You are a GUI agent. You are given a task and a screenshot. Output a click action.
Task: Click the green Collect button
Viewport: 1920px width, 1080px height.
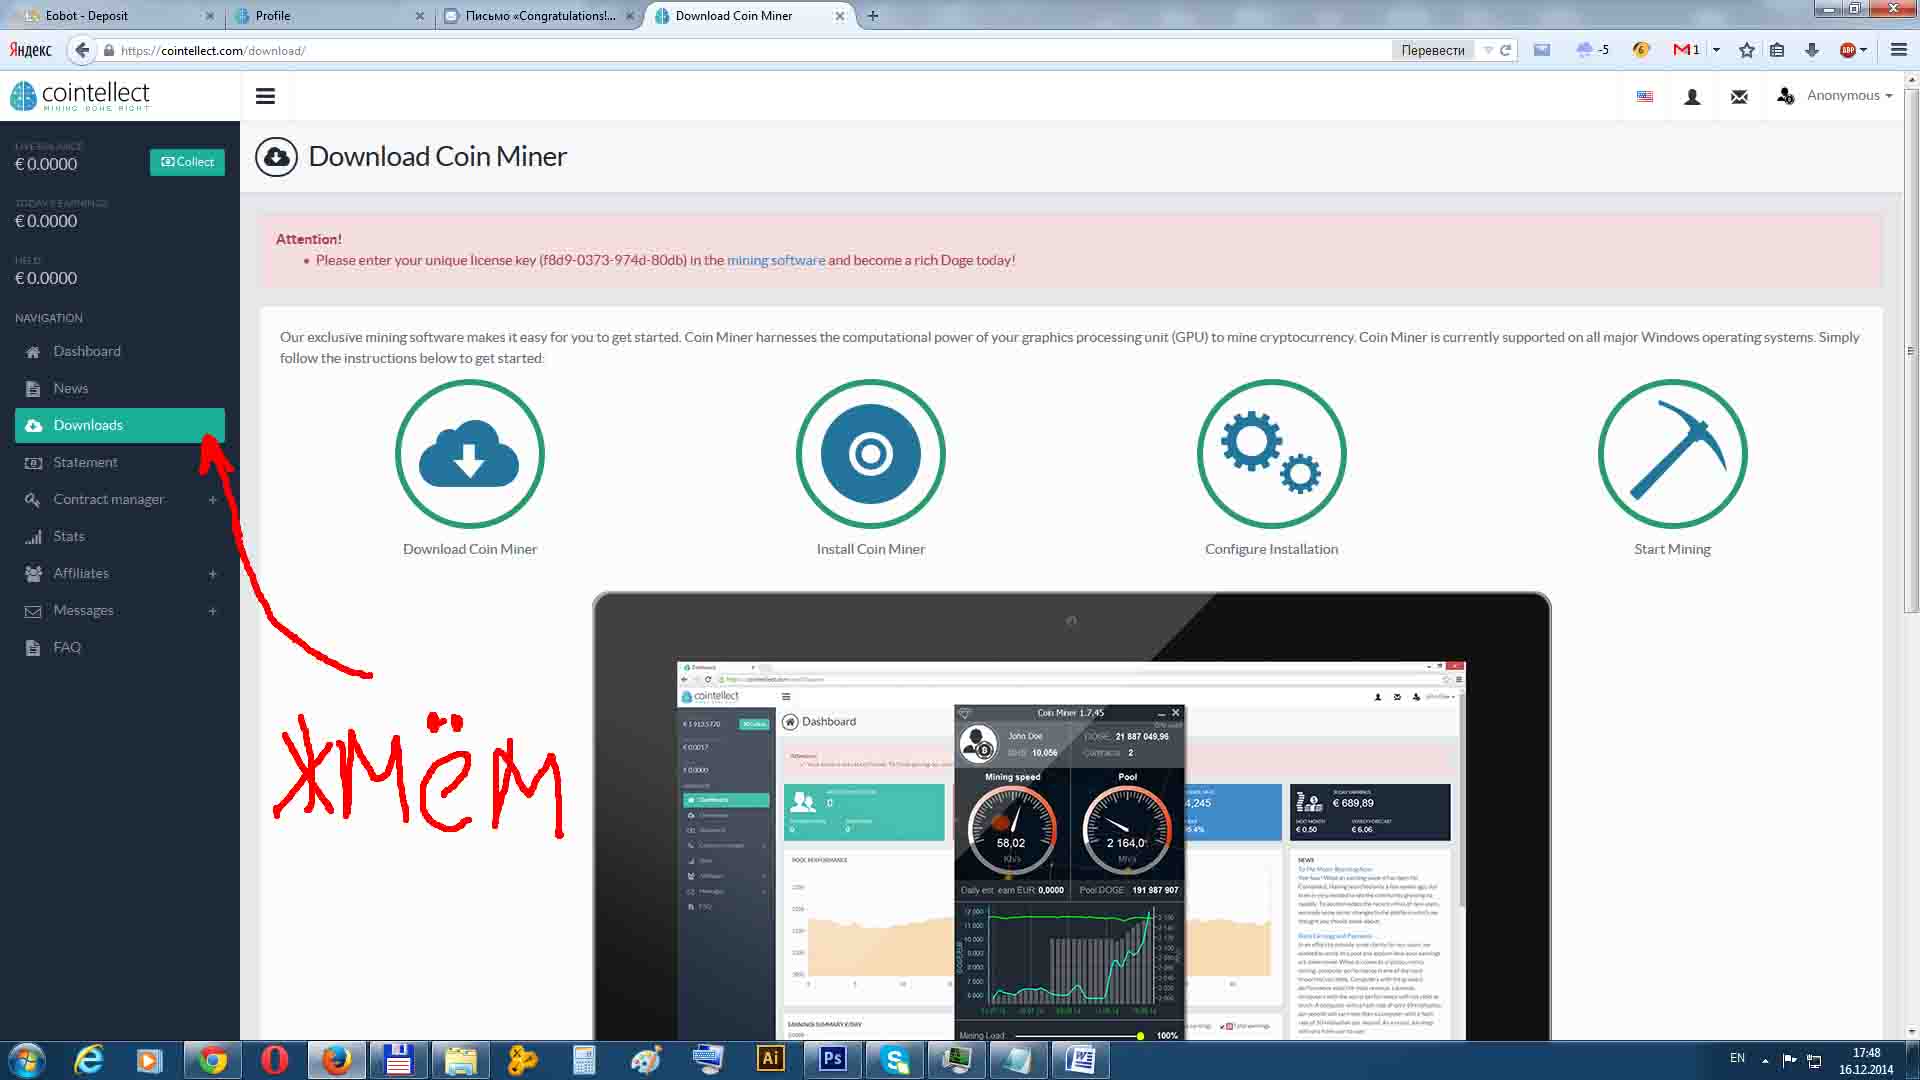(x=187, y=162)
